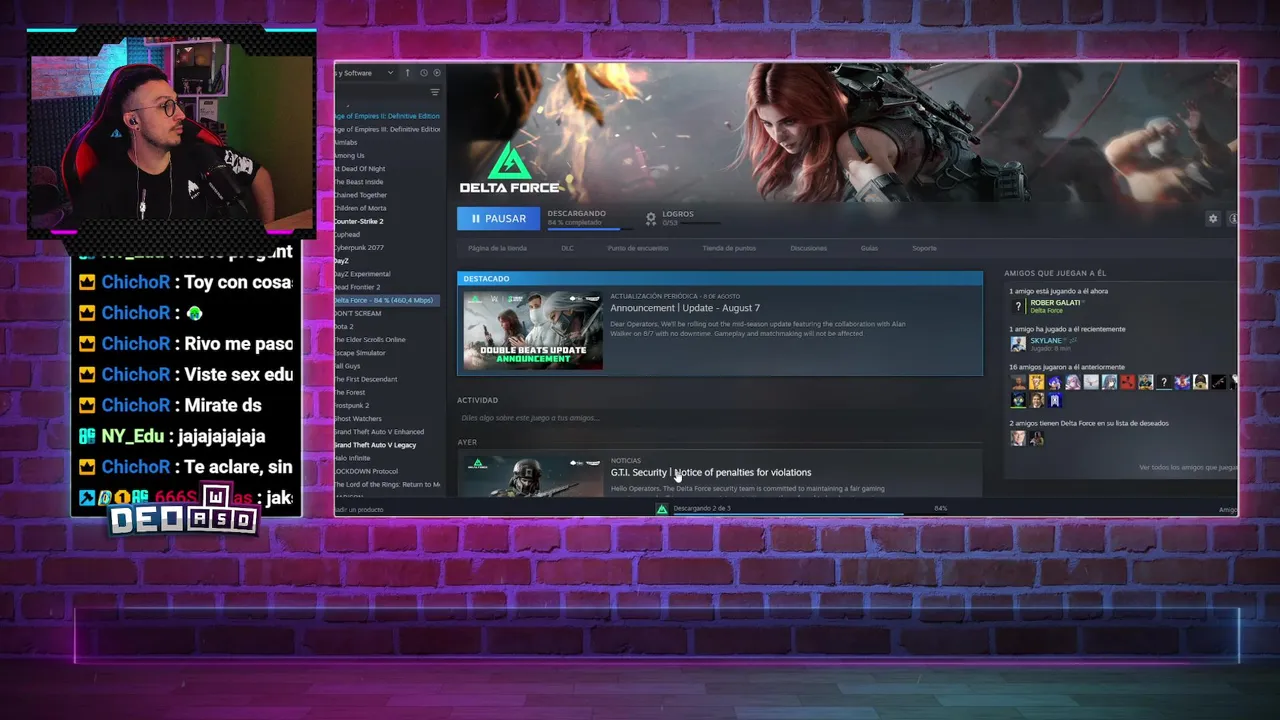Select LOCKDOWN Protocol in library
The height and width of the screenshot is (720, 1280).
(x=367, y=471)
